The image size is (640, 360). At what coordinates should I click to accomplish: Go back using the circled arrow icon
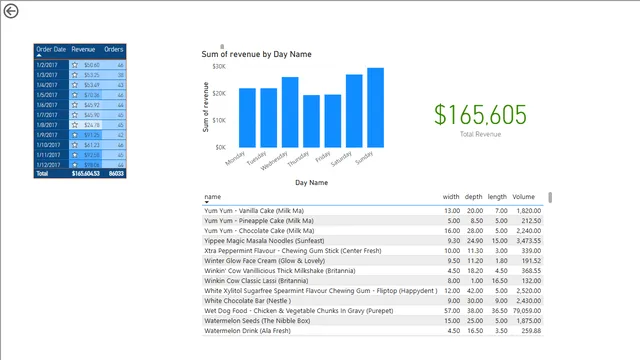[x=11, y=11]
